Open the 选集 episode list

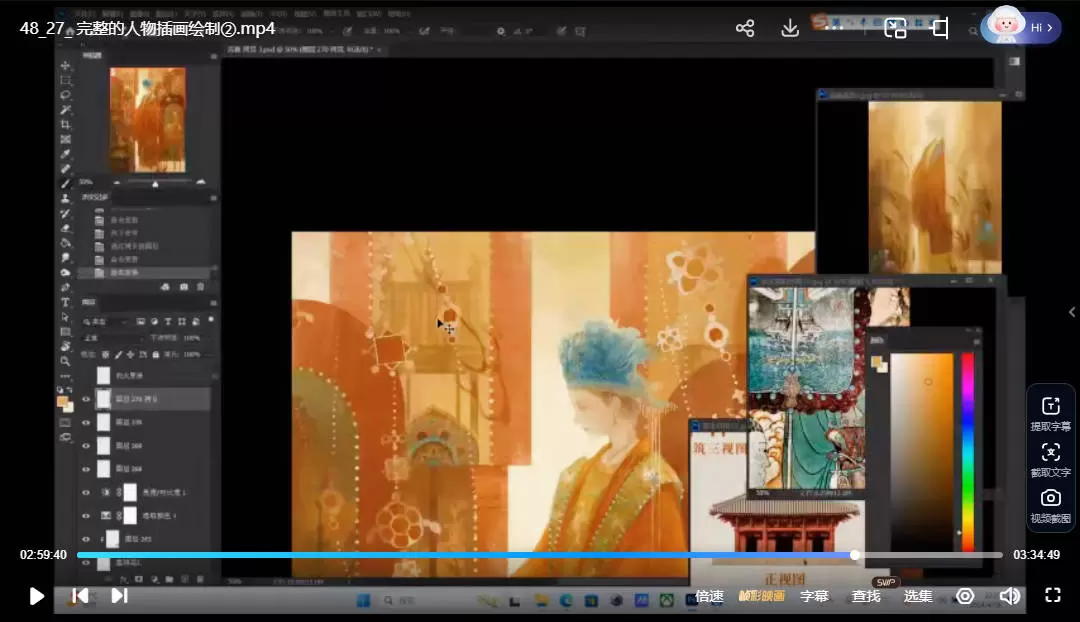pyautogui.click(x=918, y=596)
